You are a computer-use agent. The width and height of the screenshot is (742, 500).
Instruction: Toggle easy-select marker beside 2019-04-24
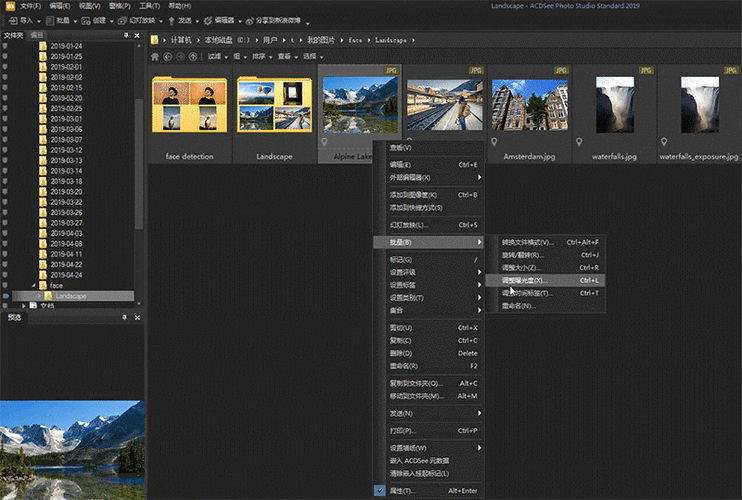tap(5, 275)
